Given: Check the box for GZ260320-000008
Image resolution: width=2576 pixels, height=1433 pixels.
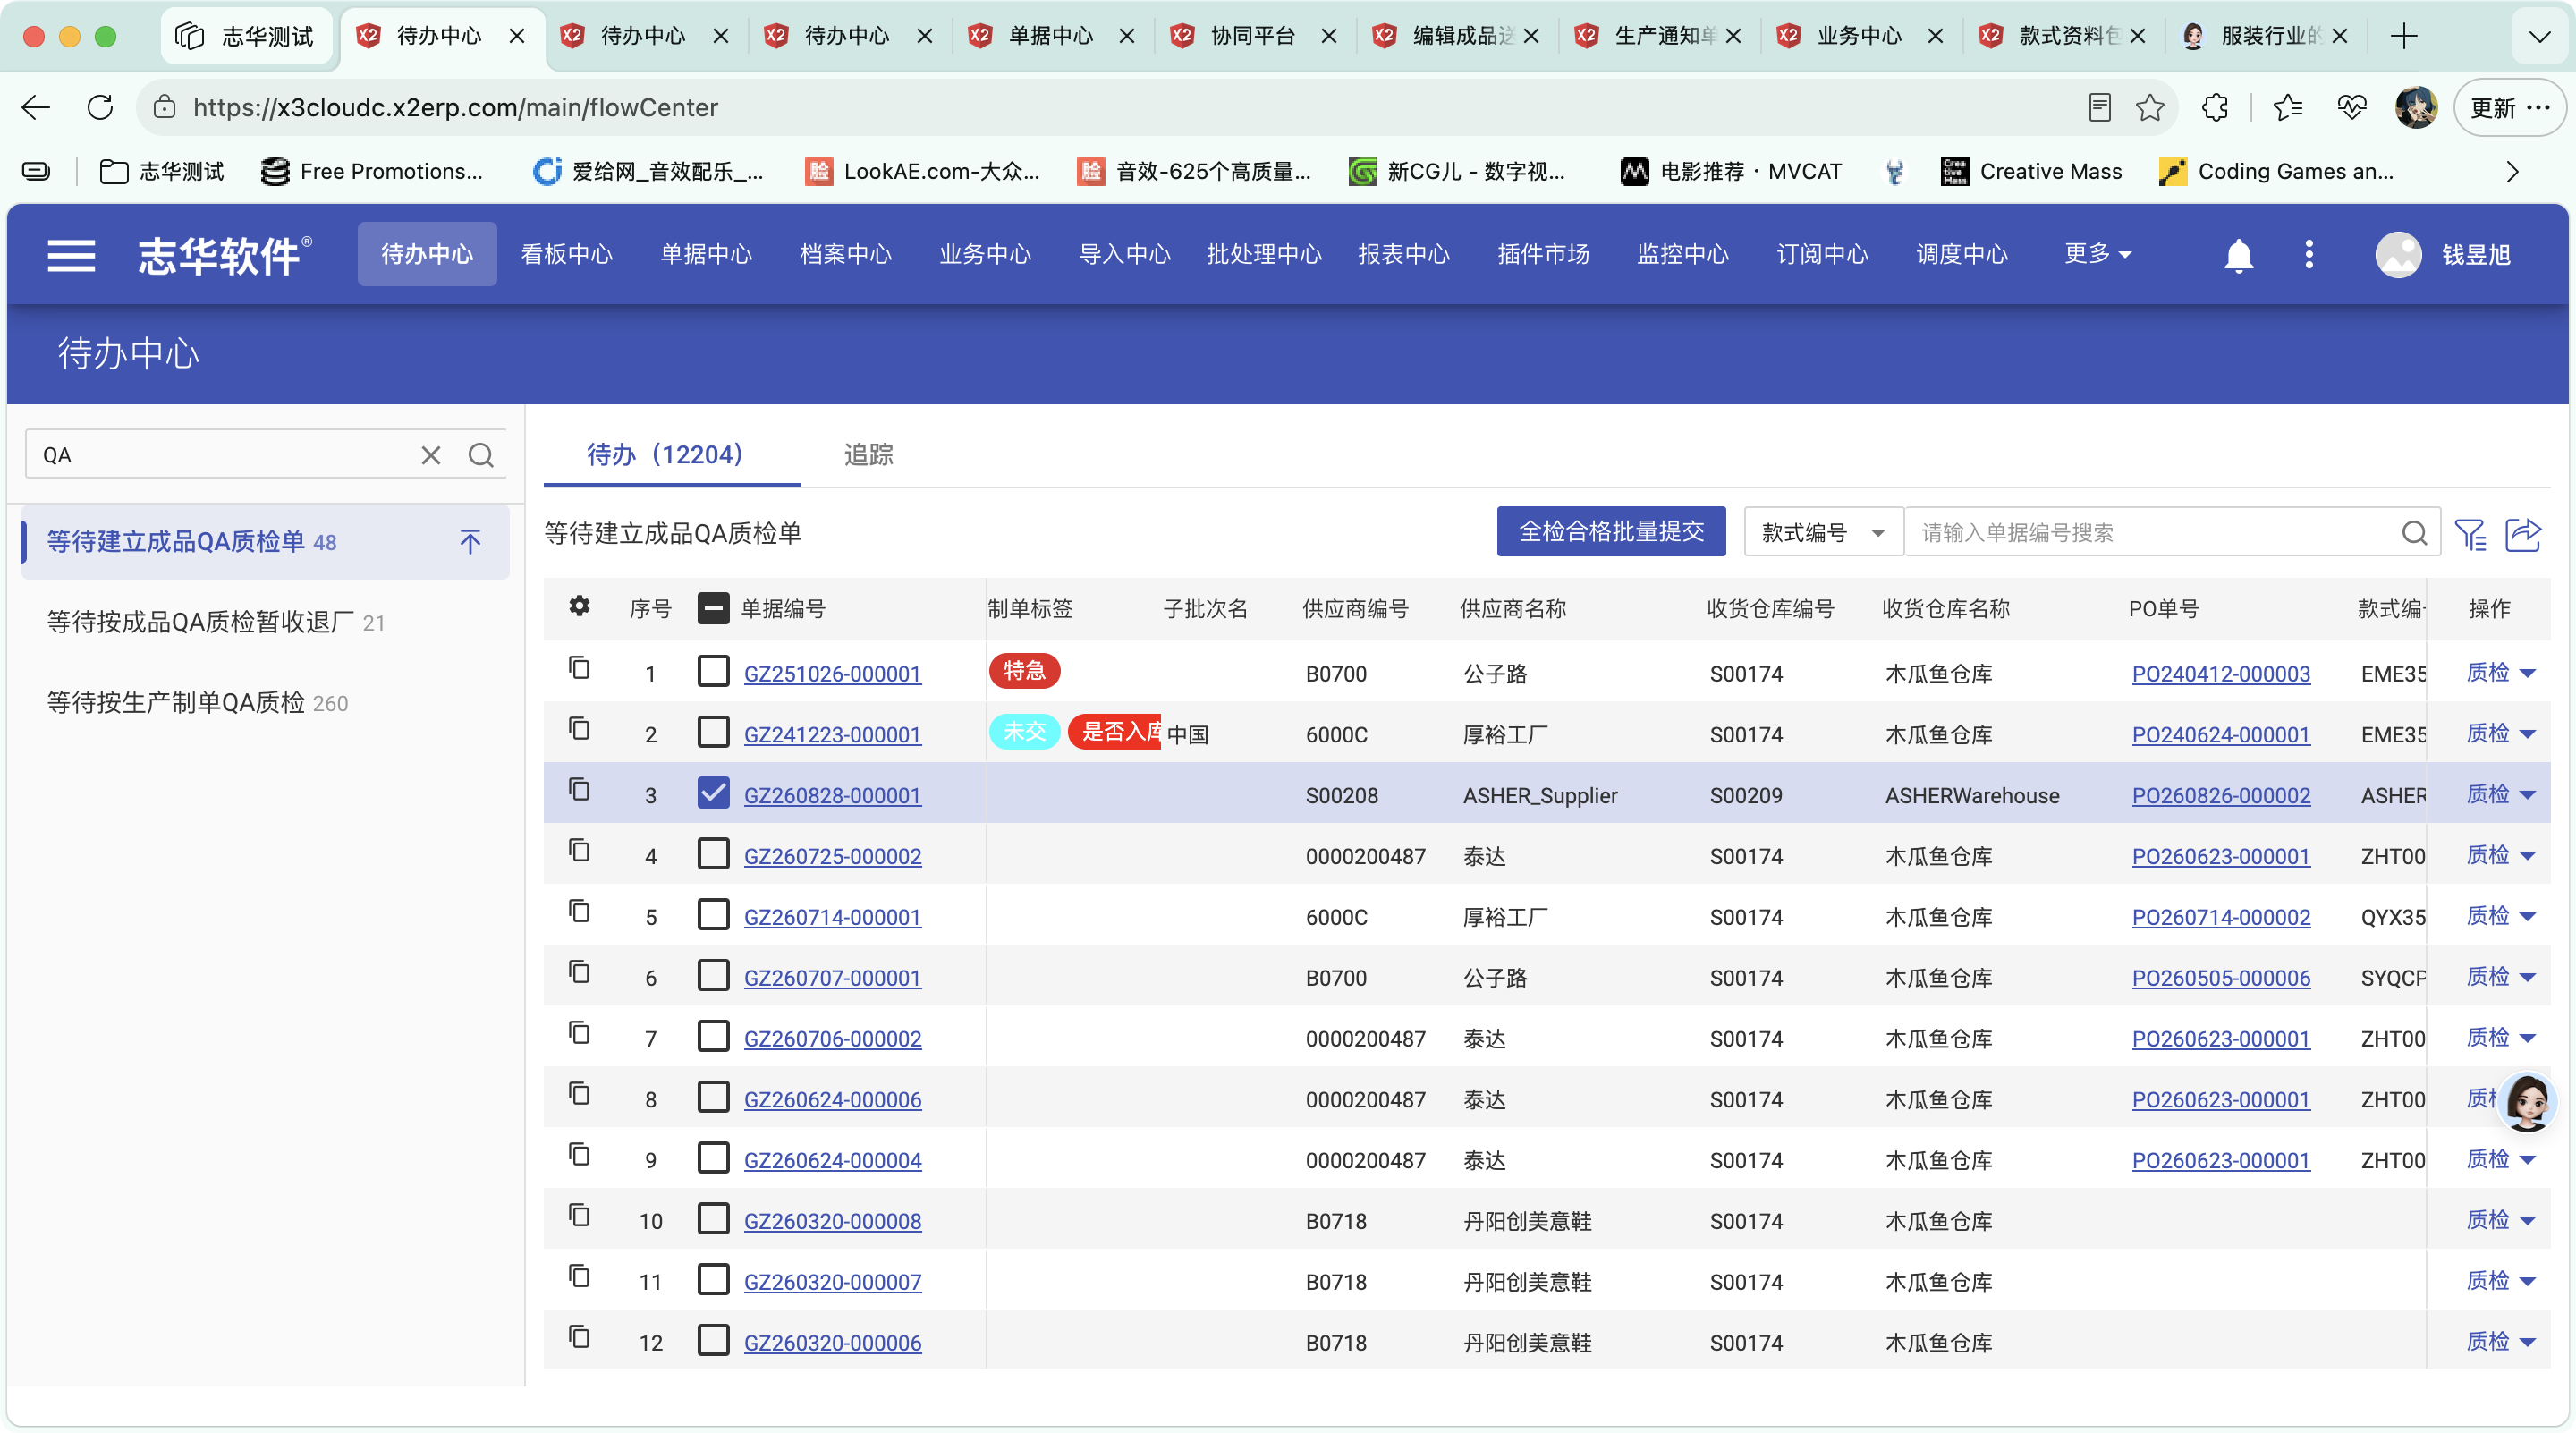Looking at the screenshot, I should pyautogui.click(x=713, y=1218).
